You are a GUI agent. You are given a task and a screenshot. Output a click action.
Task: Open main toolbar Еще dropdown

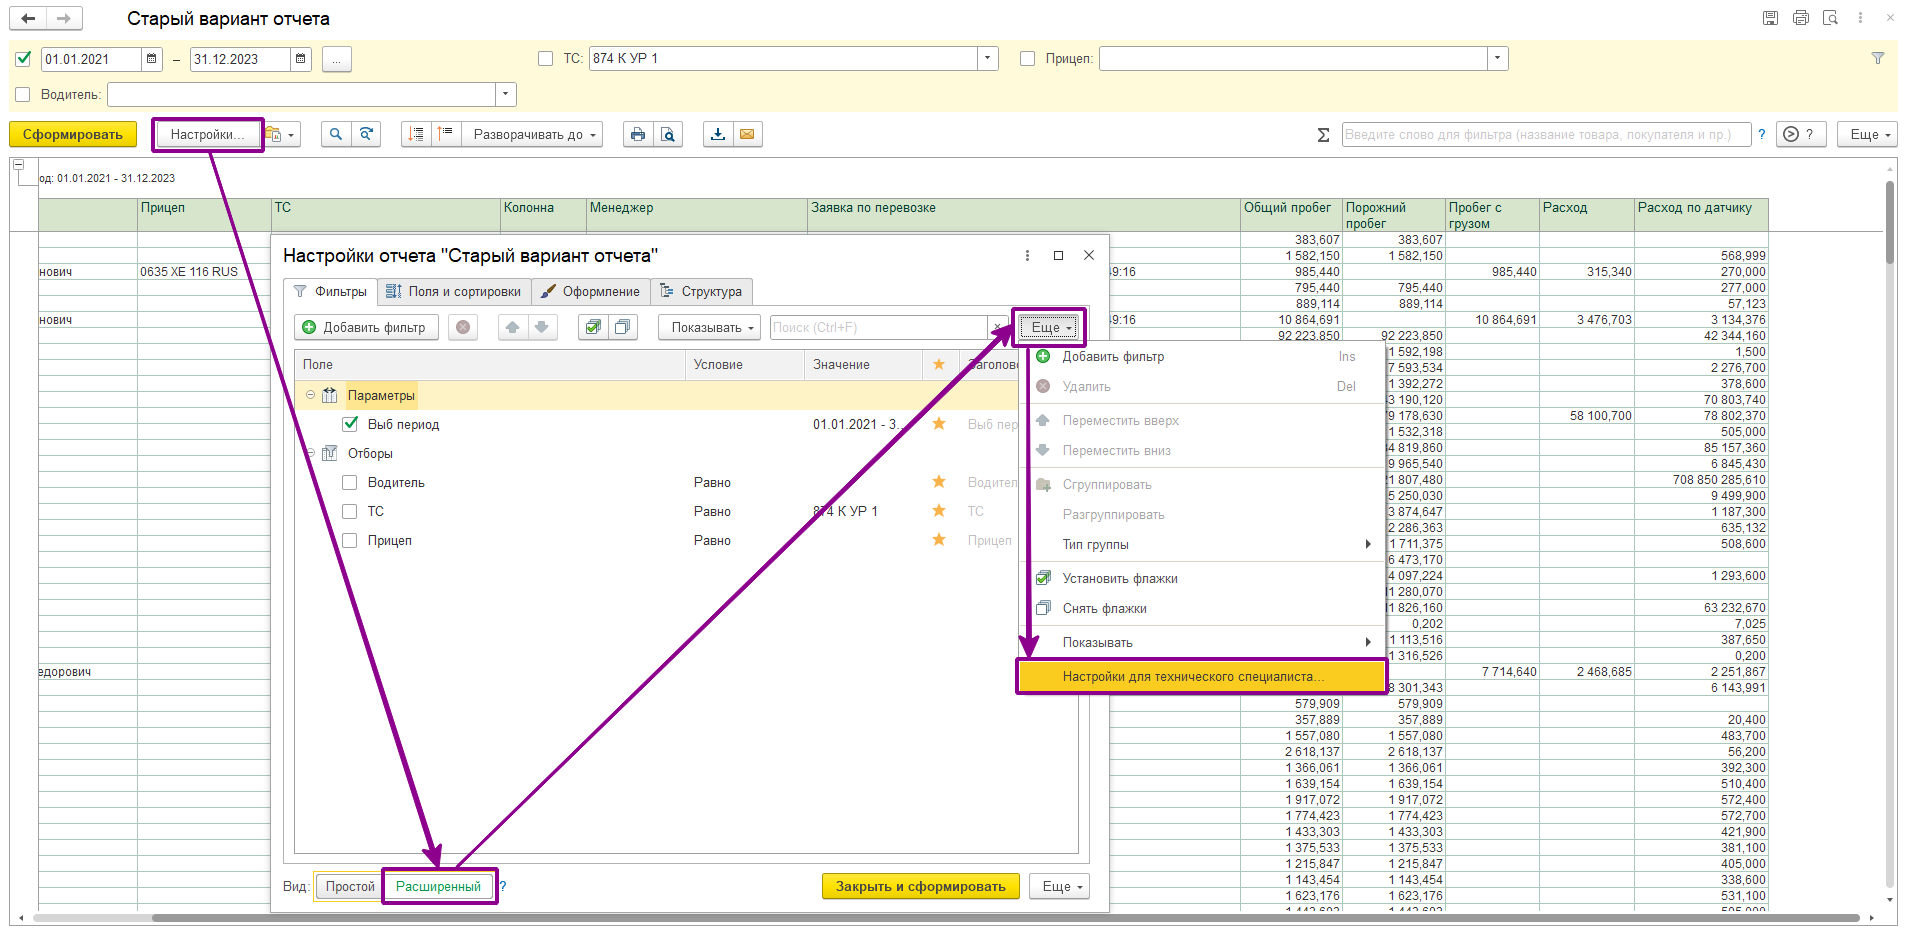point(1867,134)
